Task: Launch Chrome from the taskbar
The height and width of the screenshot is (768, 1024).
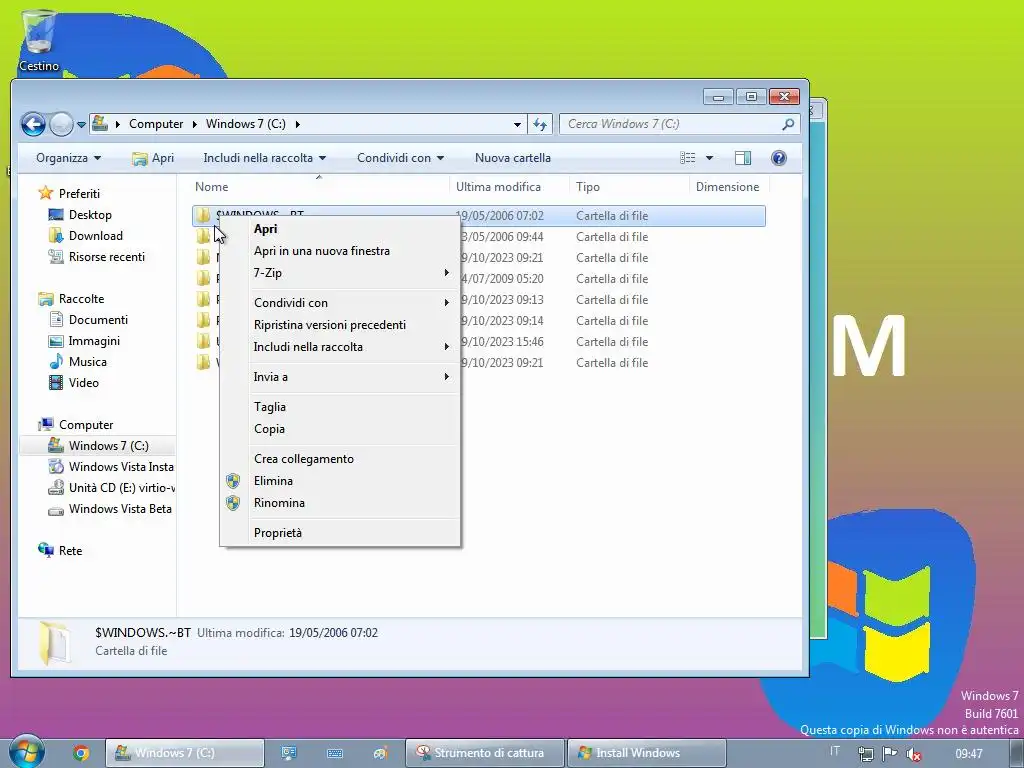Action: pyautogui.click(x=81, y=754)
